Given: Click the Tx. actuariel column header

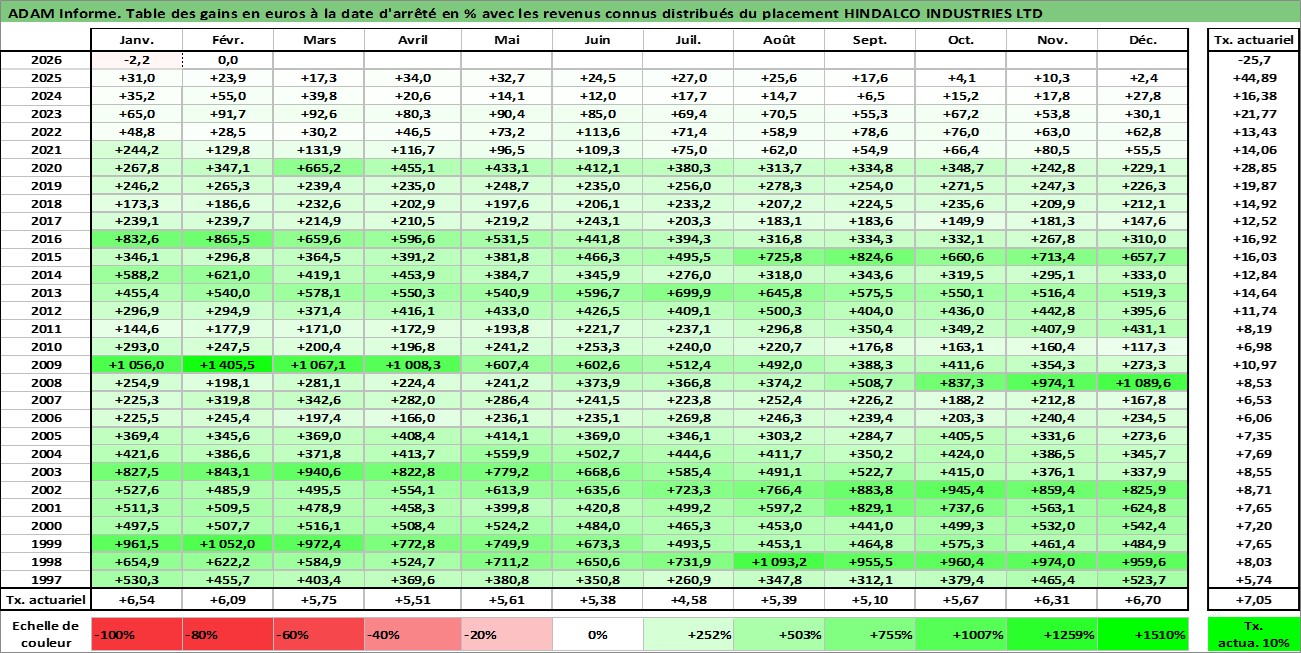Looking at the screenshot, I should coord(1253,40).
